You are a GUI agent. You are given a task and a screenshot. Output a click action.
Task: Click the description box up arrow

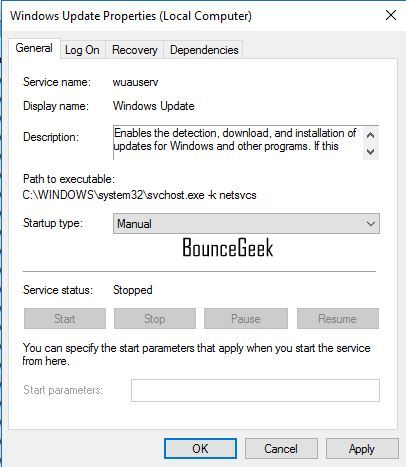(x=370, y=135)
